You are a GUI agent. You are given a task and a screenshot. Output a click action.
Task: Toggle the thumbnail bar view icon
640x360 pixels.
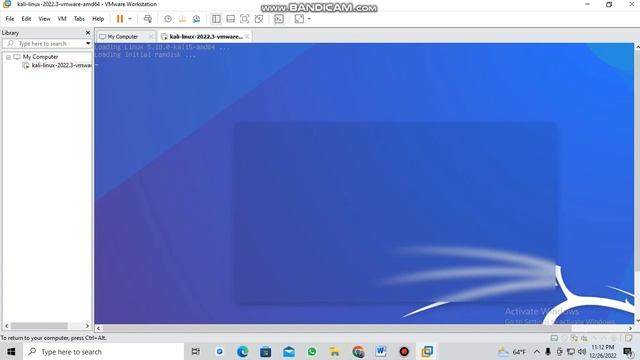(x=231, y=19)
